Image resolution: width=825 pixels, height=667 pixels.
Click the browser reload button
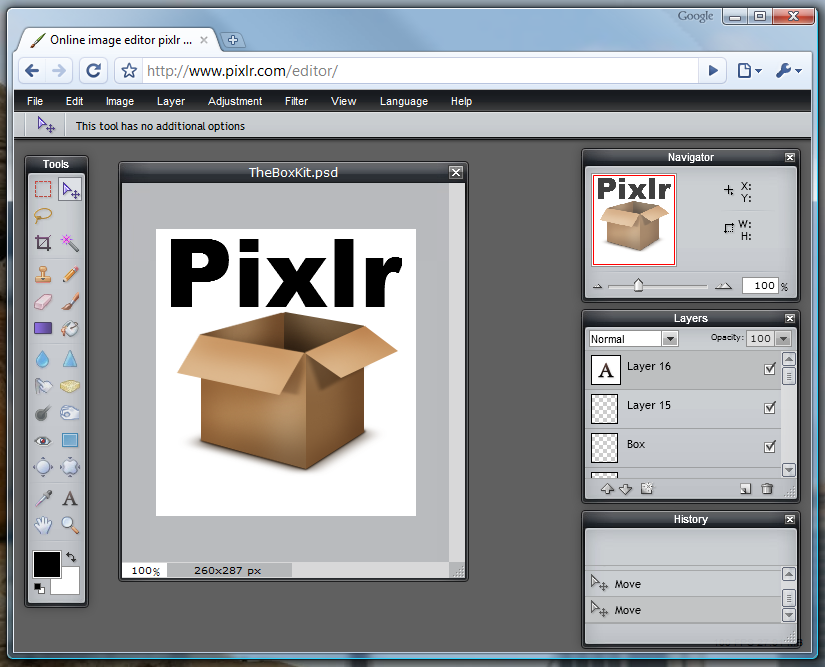click(93, 70)
